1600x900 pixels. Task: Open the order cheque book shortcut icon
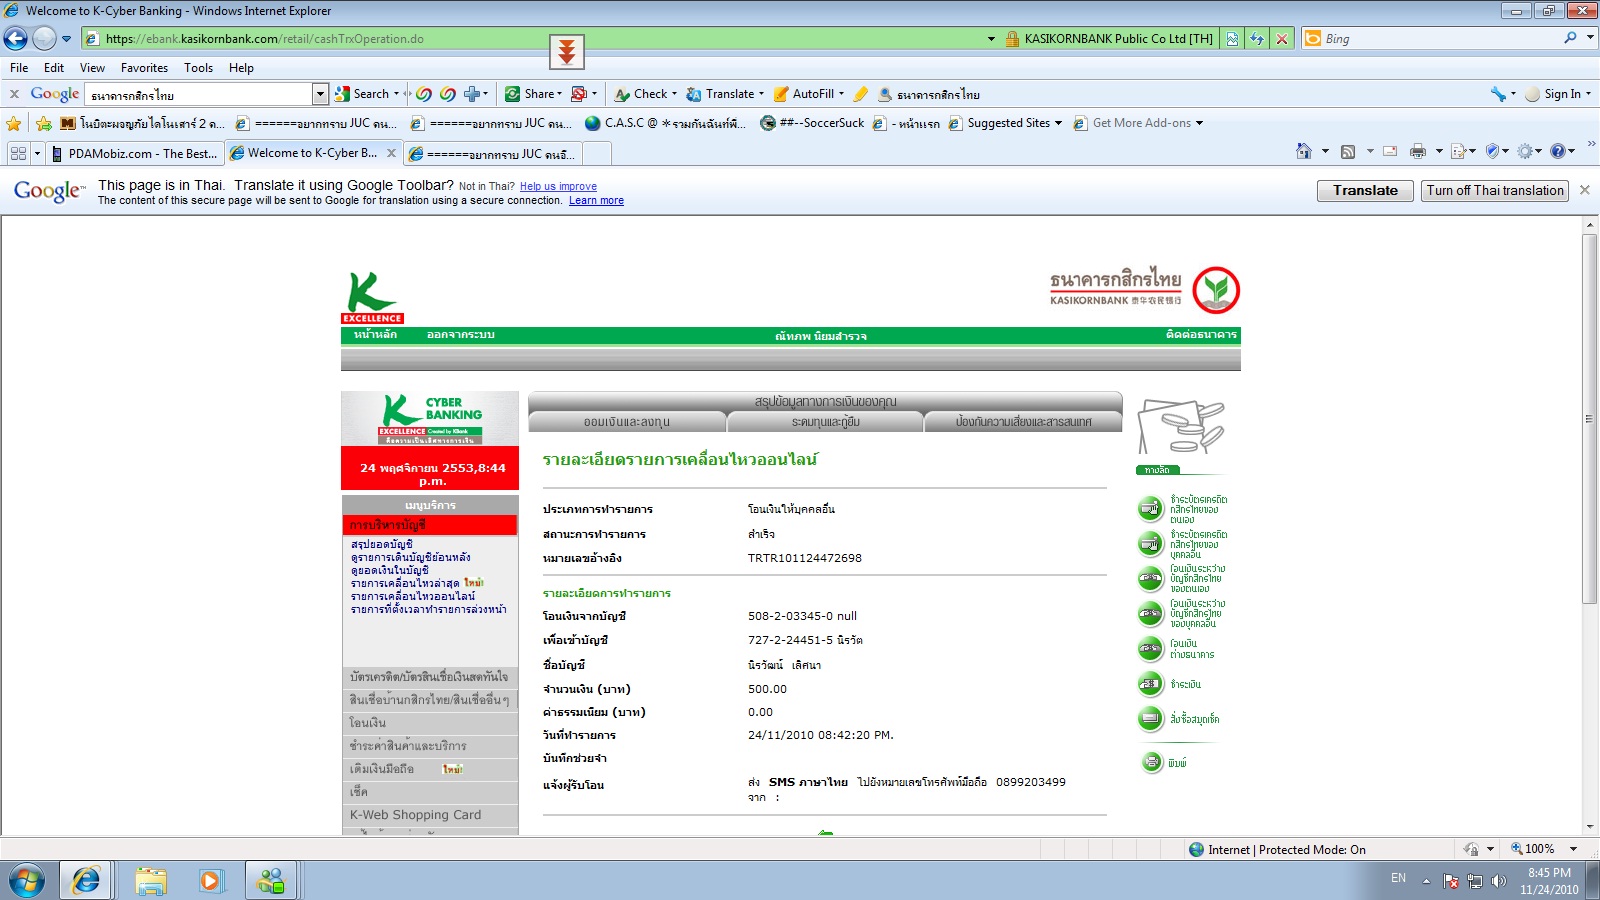coord(1151,718)
